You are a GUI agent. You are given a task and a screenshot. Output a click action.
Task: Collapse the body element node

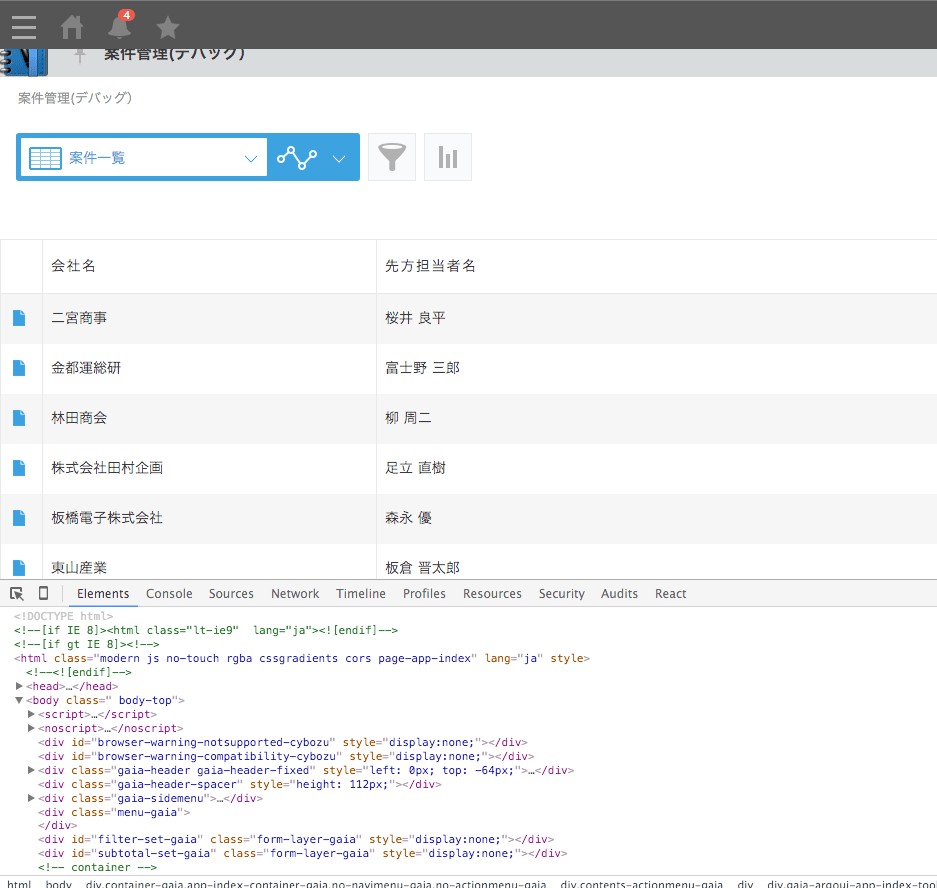(x=20, y=700)
